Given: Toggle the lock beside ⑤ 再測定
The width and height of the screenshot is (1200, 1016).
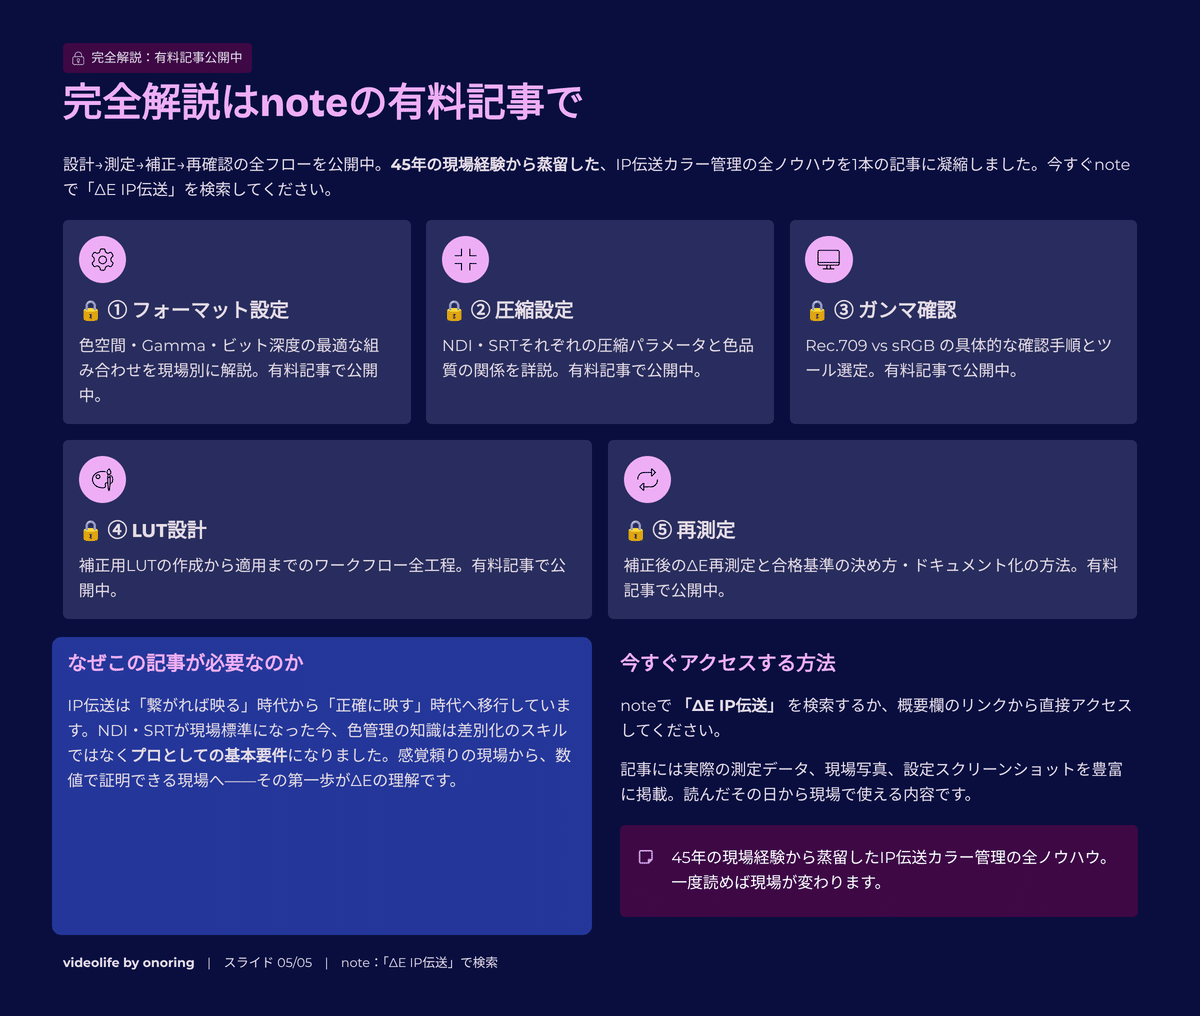Looking at the screenshot, I should click(x=633, y=531).
